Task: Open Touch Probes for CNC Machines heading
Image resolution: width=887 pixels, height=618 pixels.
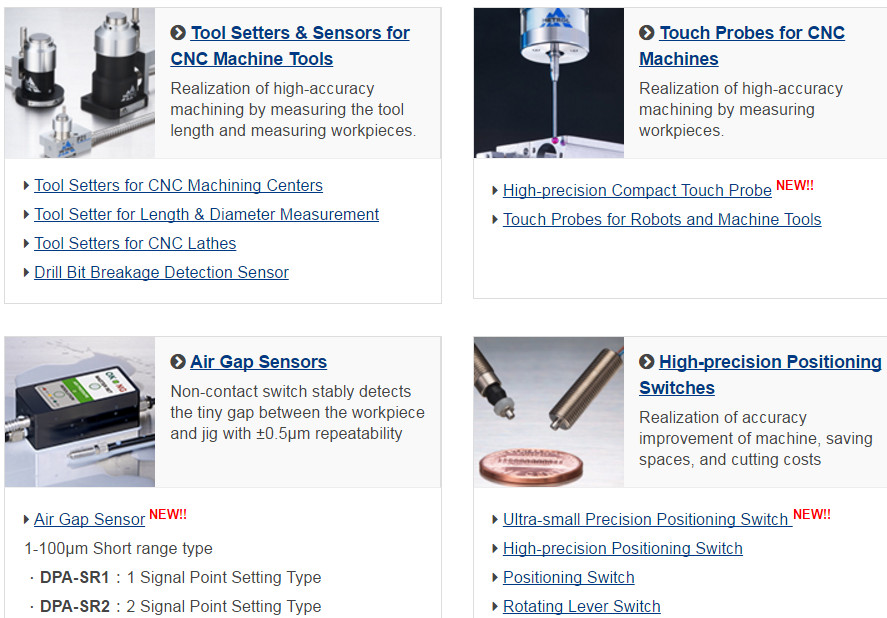Action: (x=742, y=45)
